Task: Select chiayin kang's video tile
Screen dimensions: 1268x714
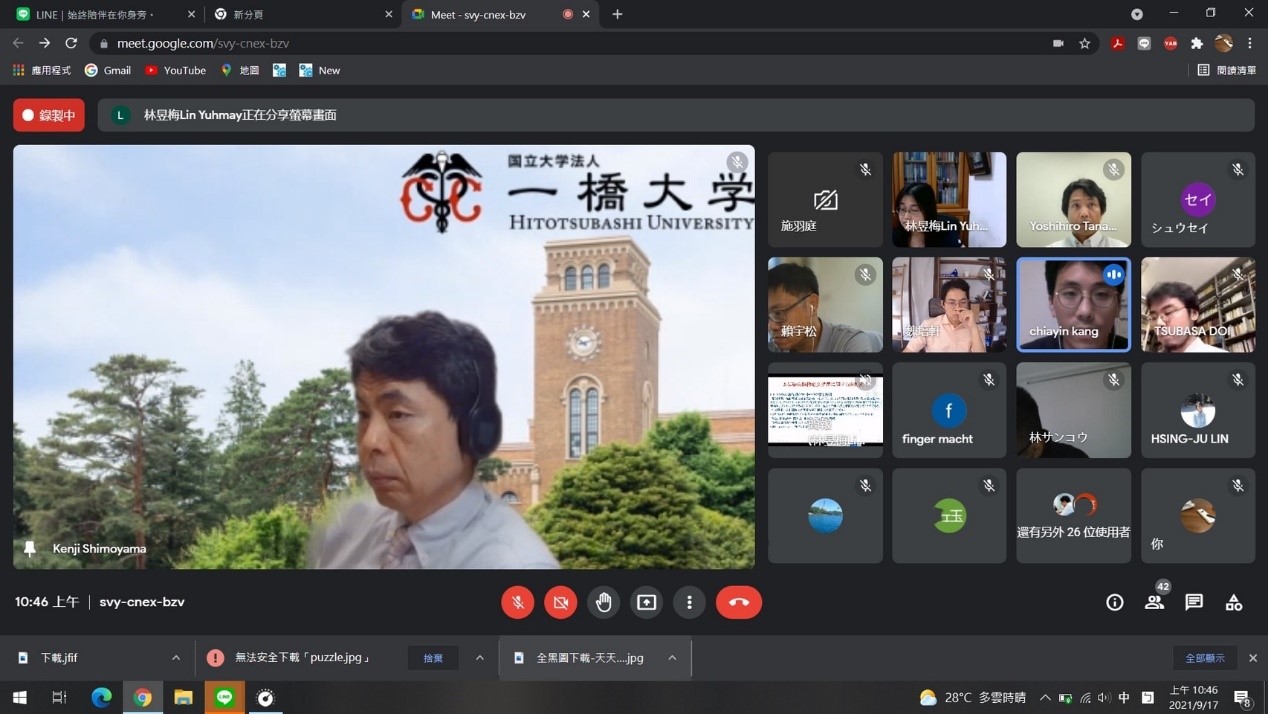Action: 1073,305
